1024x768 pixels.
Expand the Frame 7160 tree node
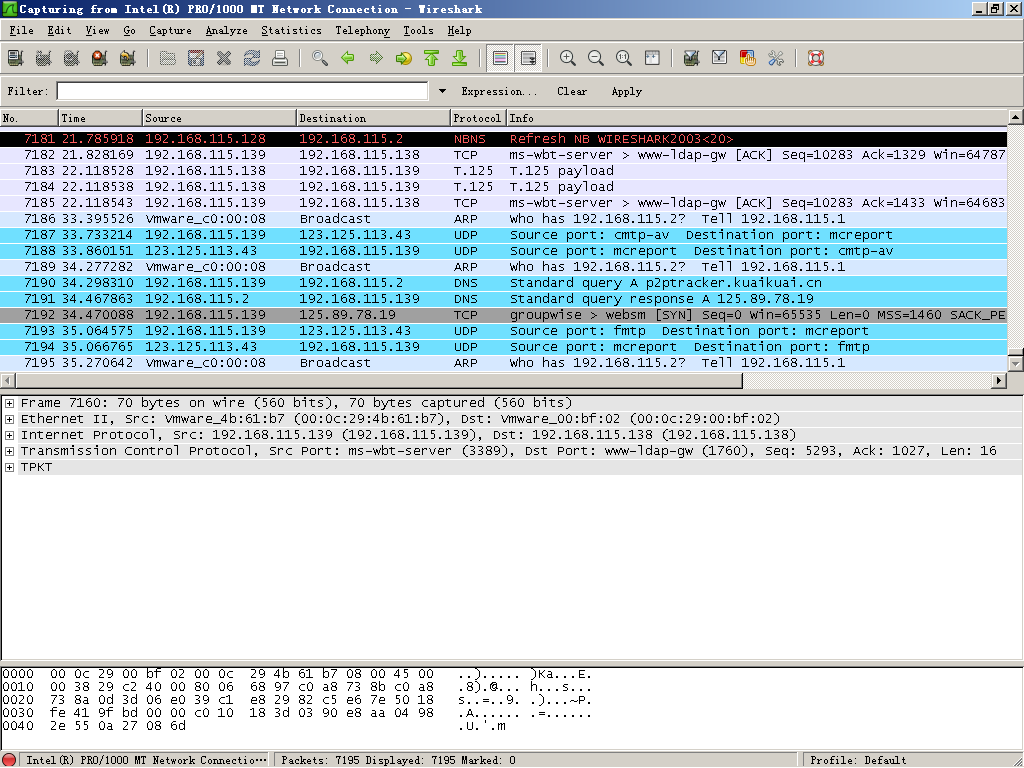(x=9, y=403)
